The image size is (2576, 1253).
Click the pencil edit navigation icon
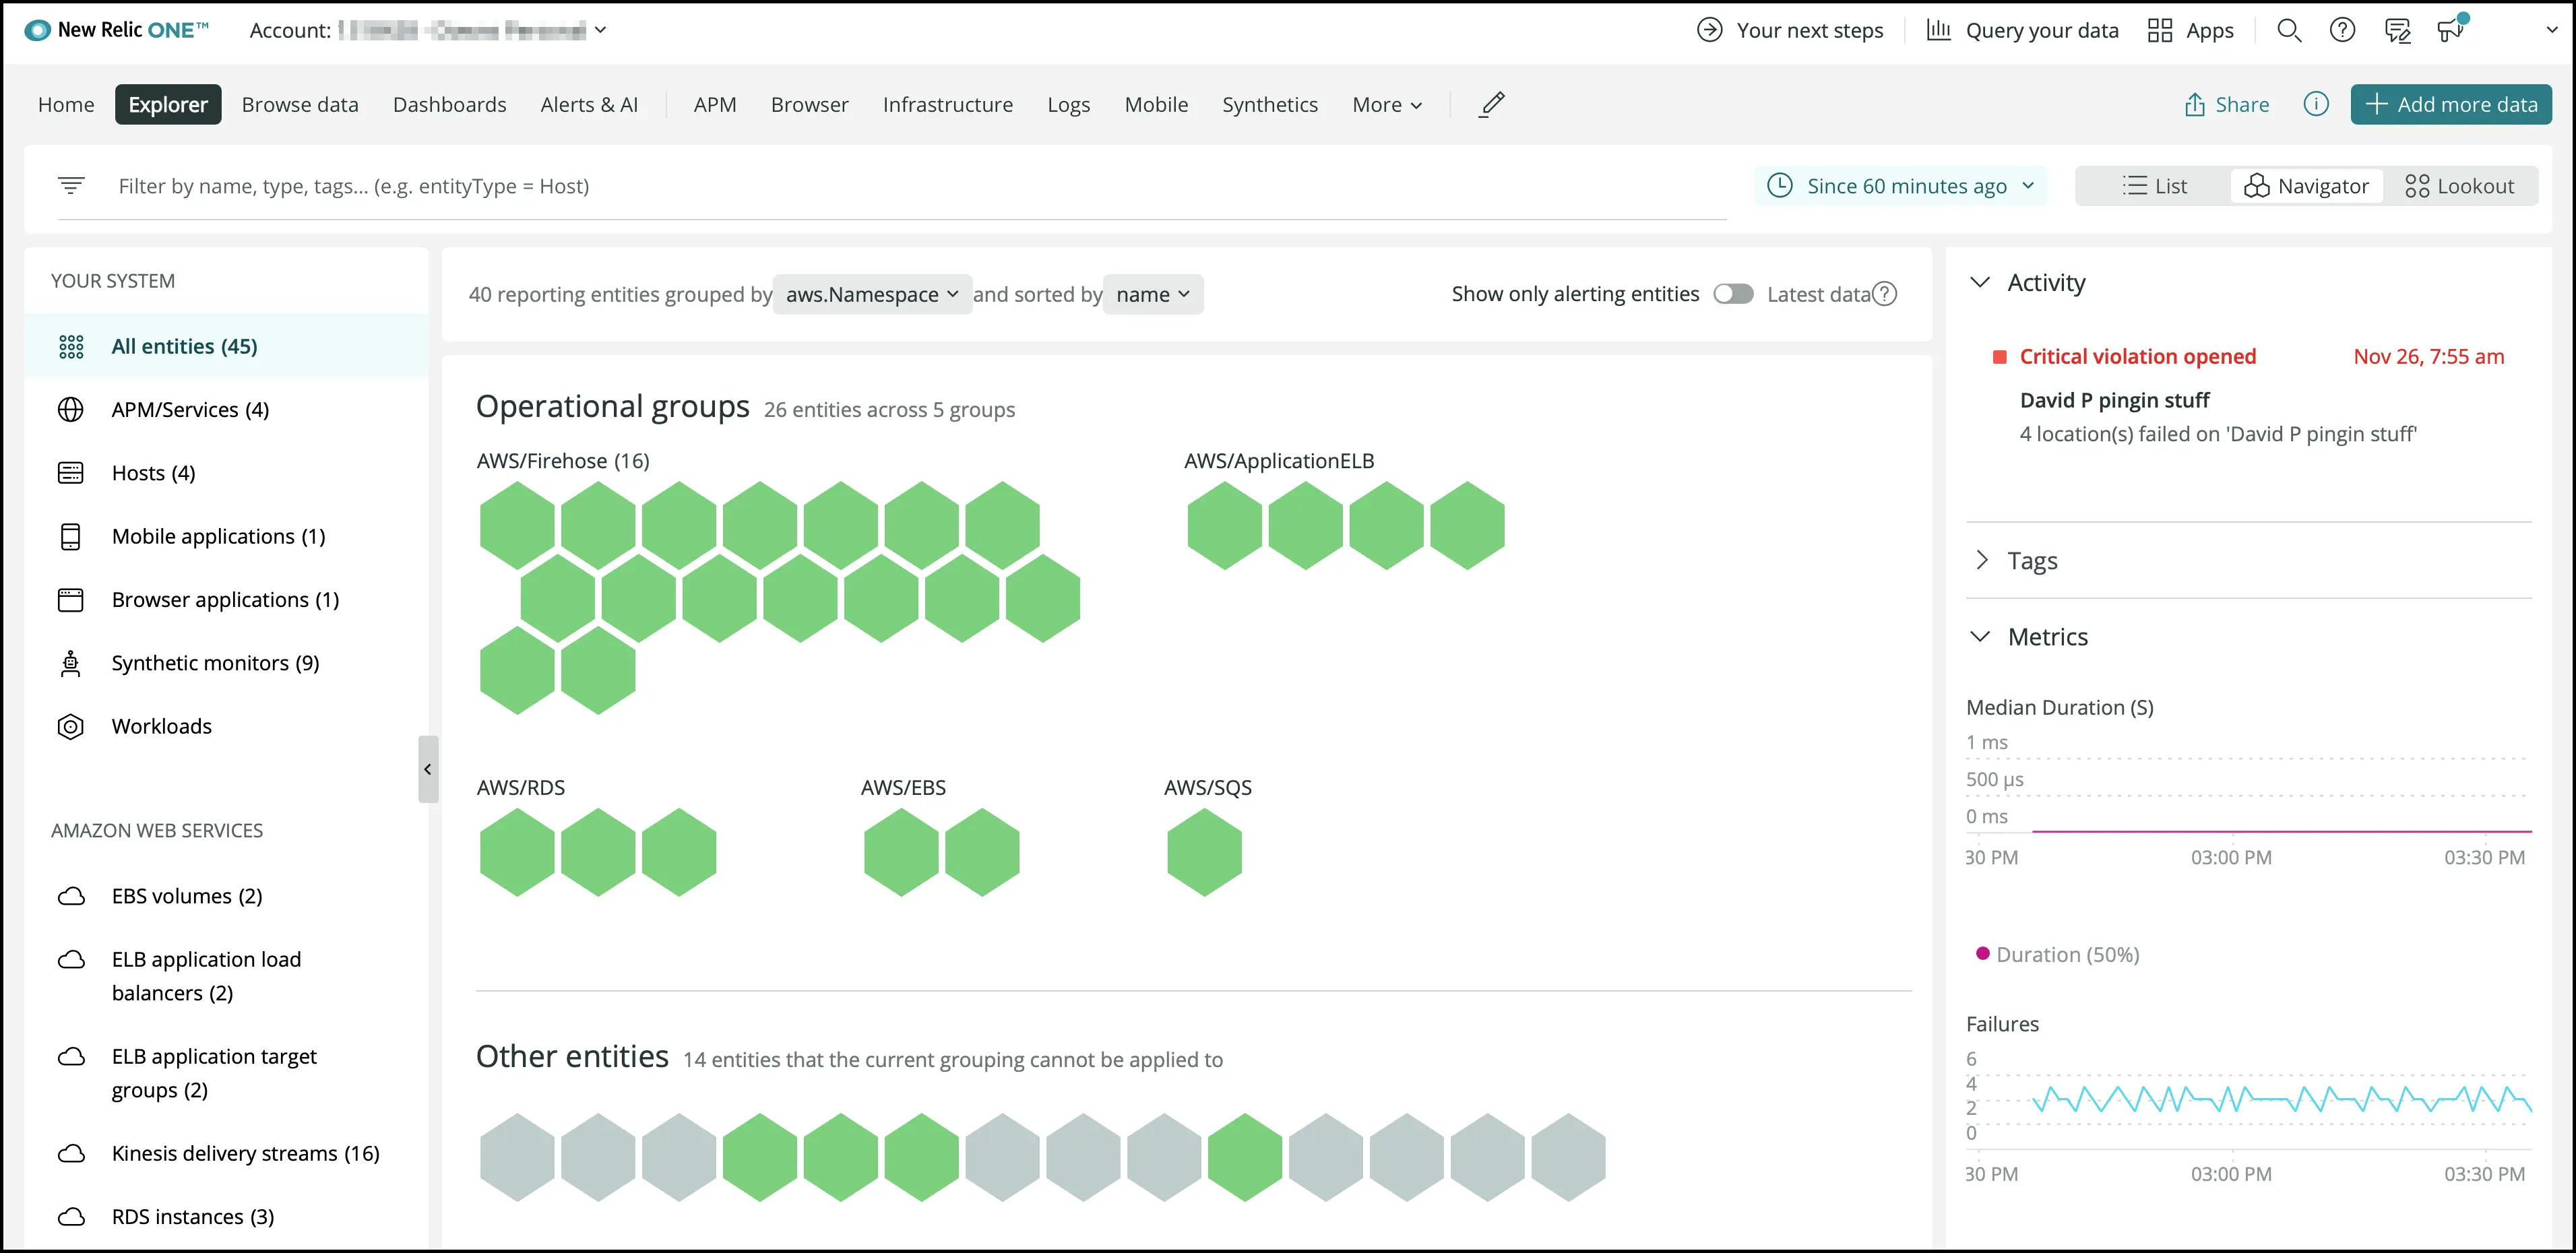1491,104
